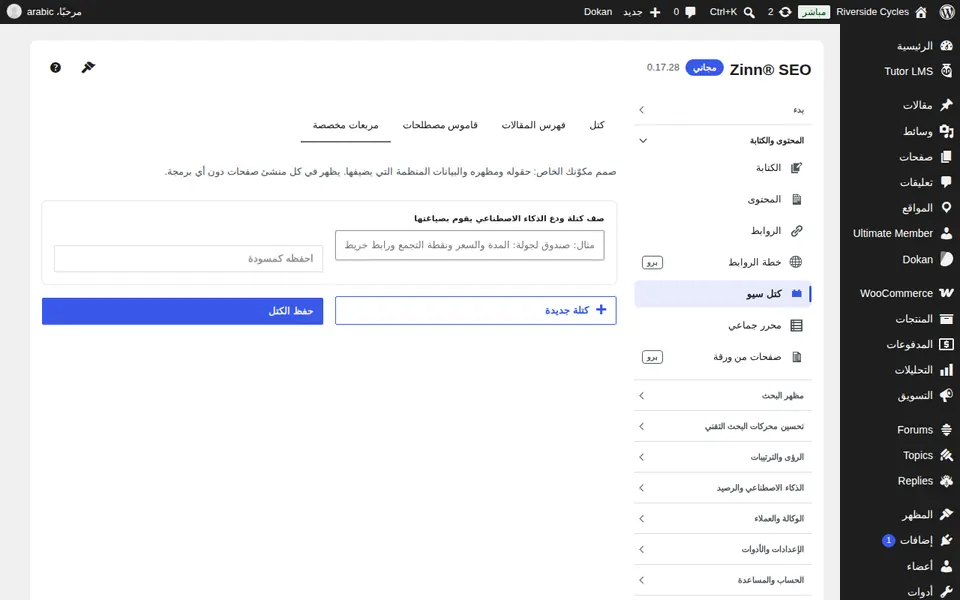This screenshot has height=600, width=960.
Task: Switch to the قاموس مصطلحات tab
Action: pyautogui.click(x=440, y=125)
